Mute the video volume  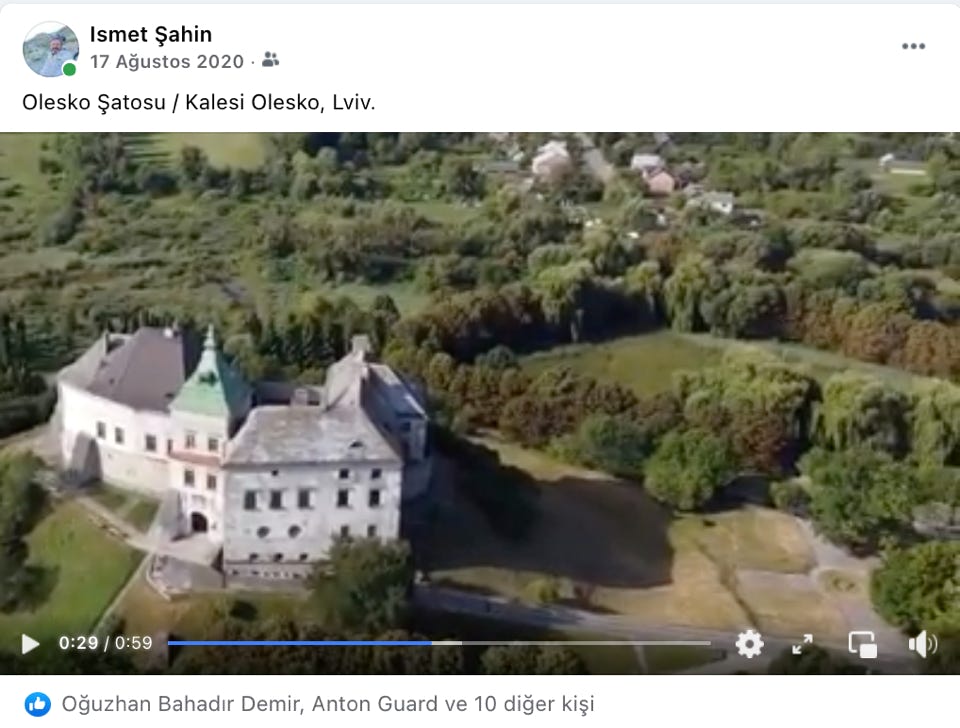point(922,644)
